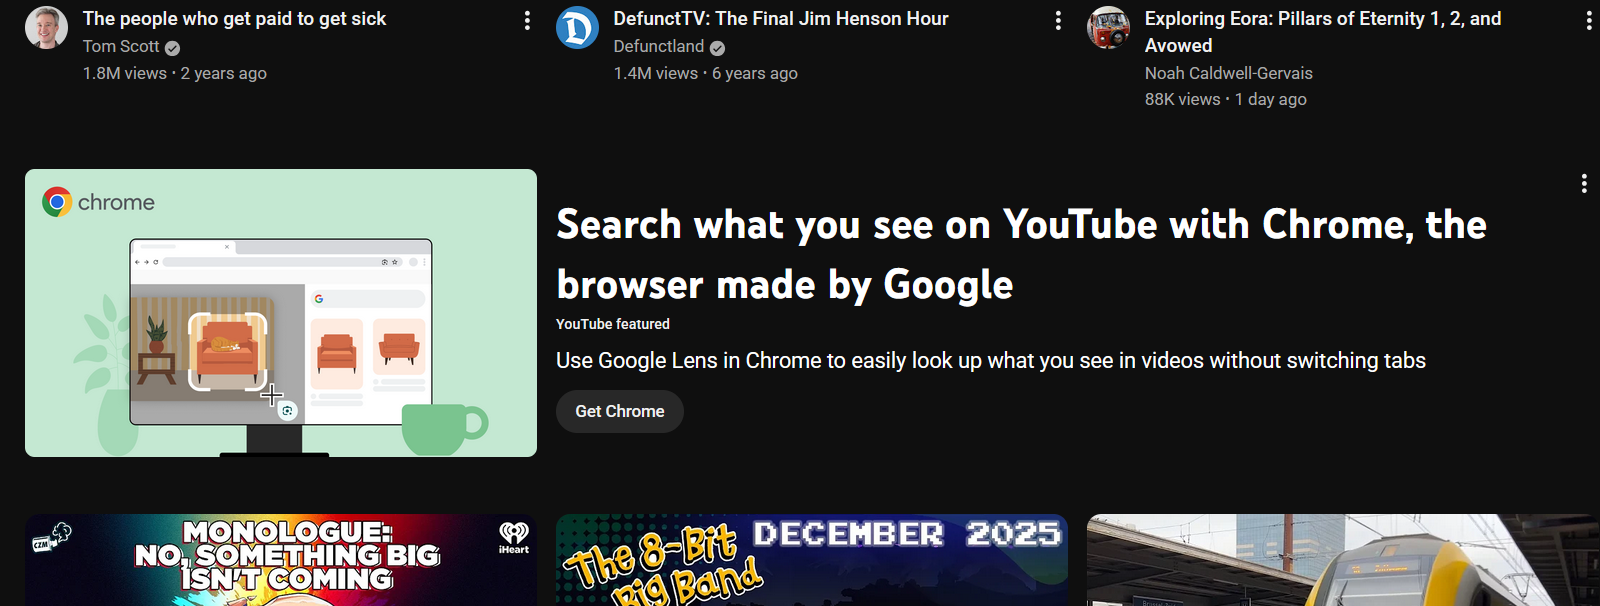Go to Tom Scott channel name link
Screen dimensions: 1600x606
[121, 46]
